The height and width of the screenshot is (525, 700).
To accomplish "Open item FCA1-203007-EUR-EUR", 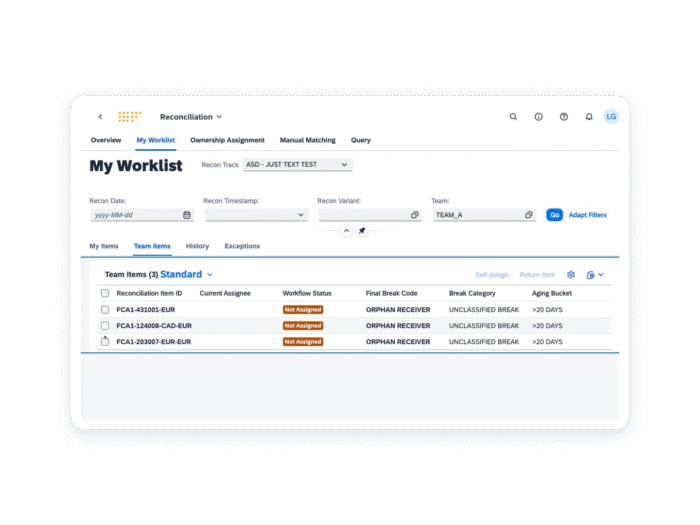I will point(154,342).
